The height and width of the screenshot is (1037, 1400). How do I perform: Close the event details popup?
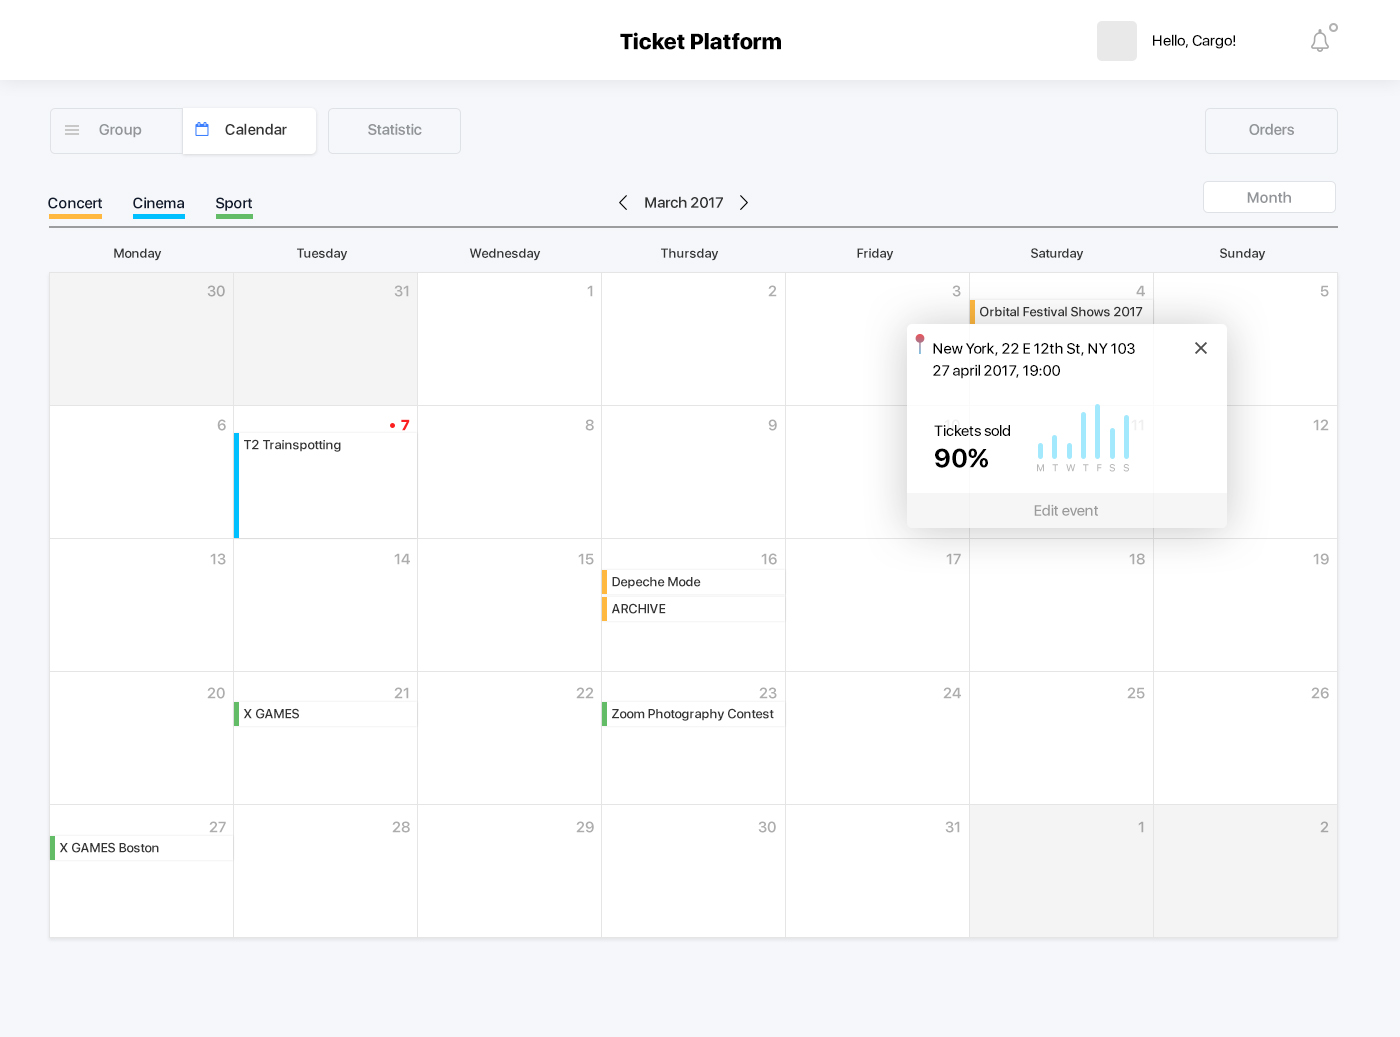coord(1201,348)
